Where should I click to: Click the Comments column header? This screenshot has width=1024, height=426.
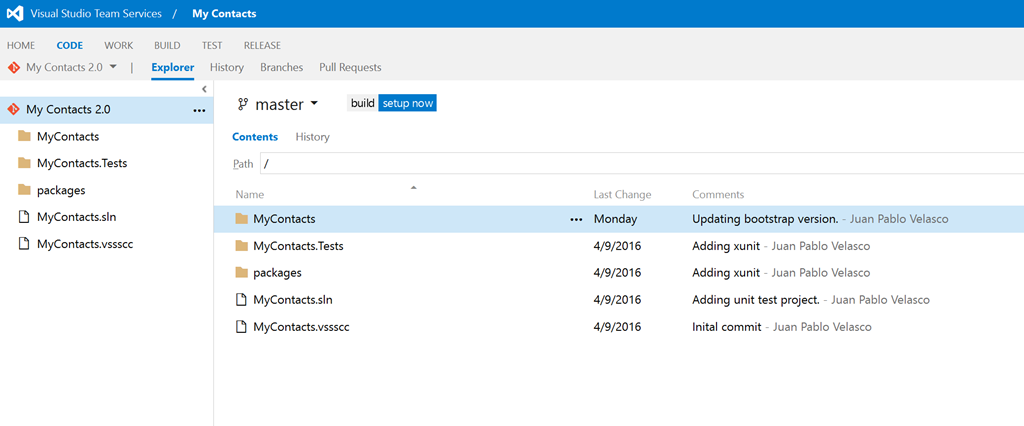coord(718,195)
